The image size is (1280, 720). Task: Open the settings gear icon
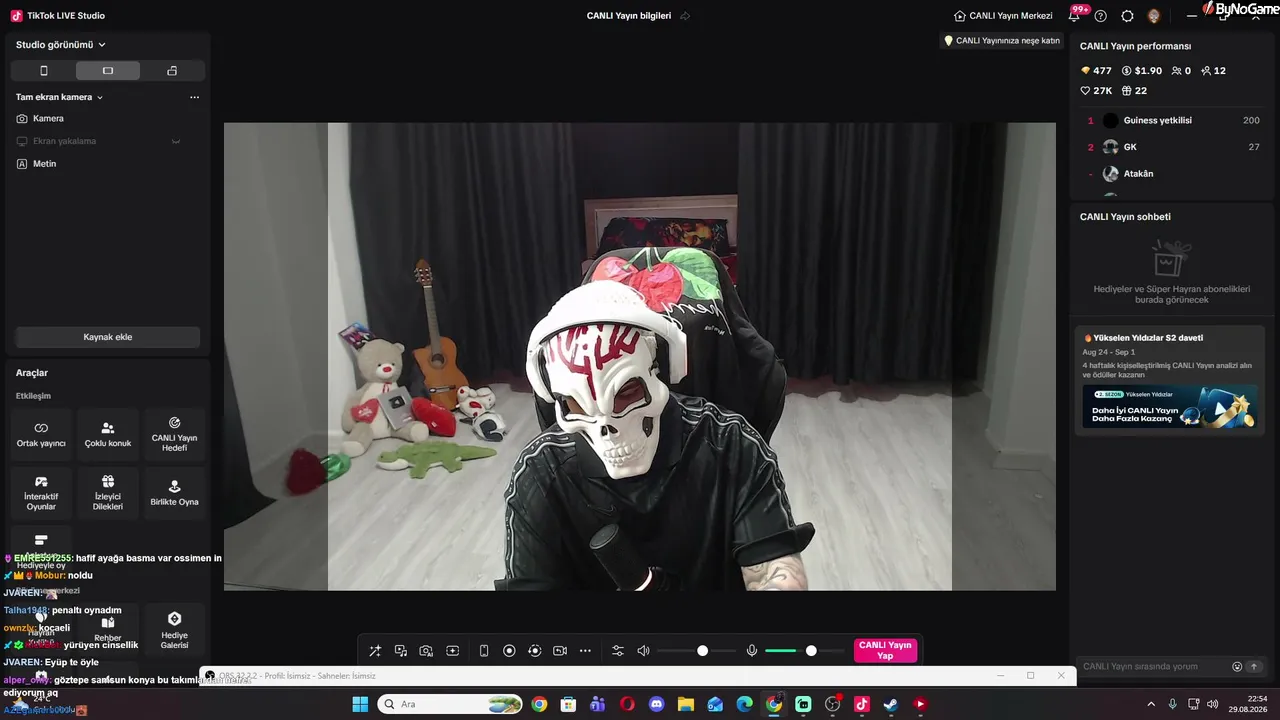(x=1128, y=16)
